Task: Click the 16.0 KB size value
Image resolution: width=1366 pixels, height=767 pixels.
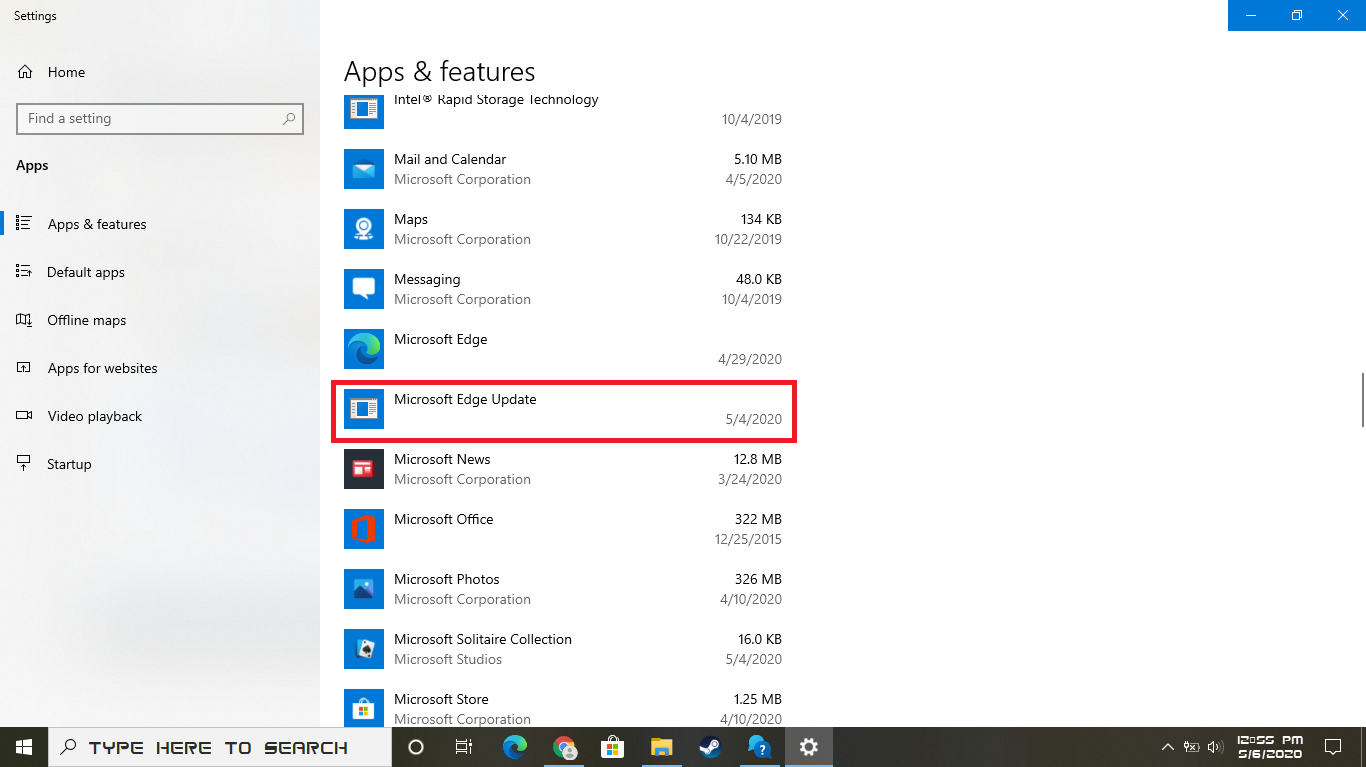Action: click(x=758, y=639)
